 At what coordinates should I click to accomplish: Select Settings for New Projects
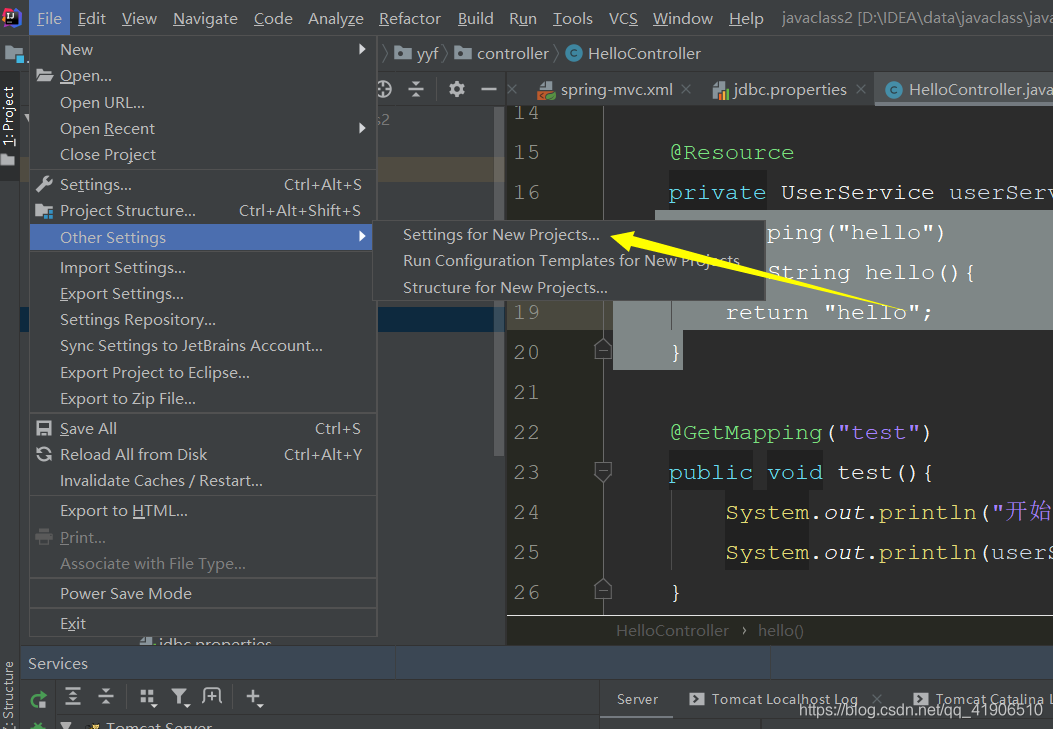point(501,235)
